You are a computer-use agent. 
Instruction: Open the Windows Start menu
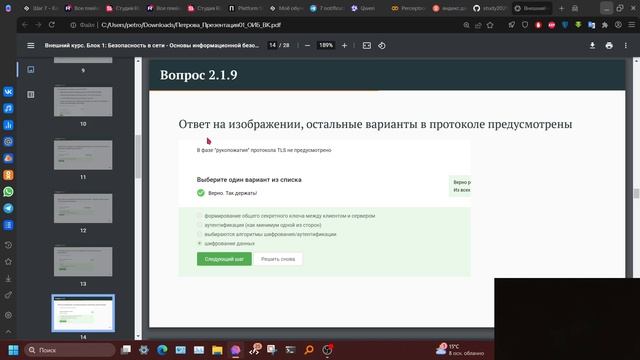pos(13,350)
